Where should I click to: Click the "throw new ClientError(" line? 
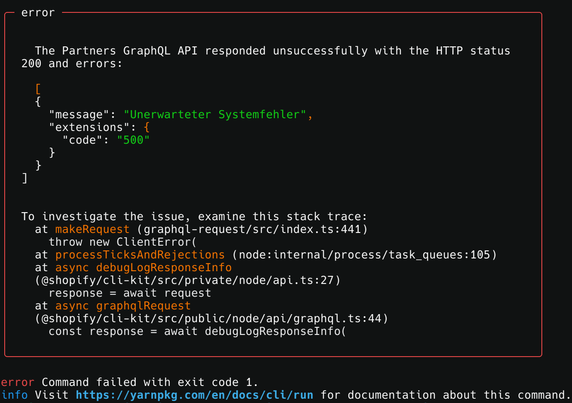pyautogui.click(x=123, y=242)
